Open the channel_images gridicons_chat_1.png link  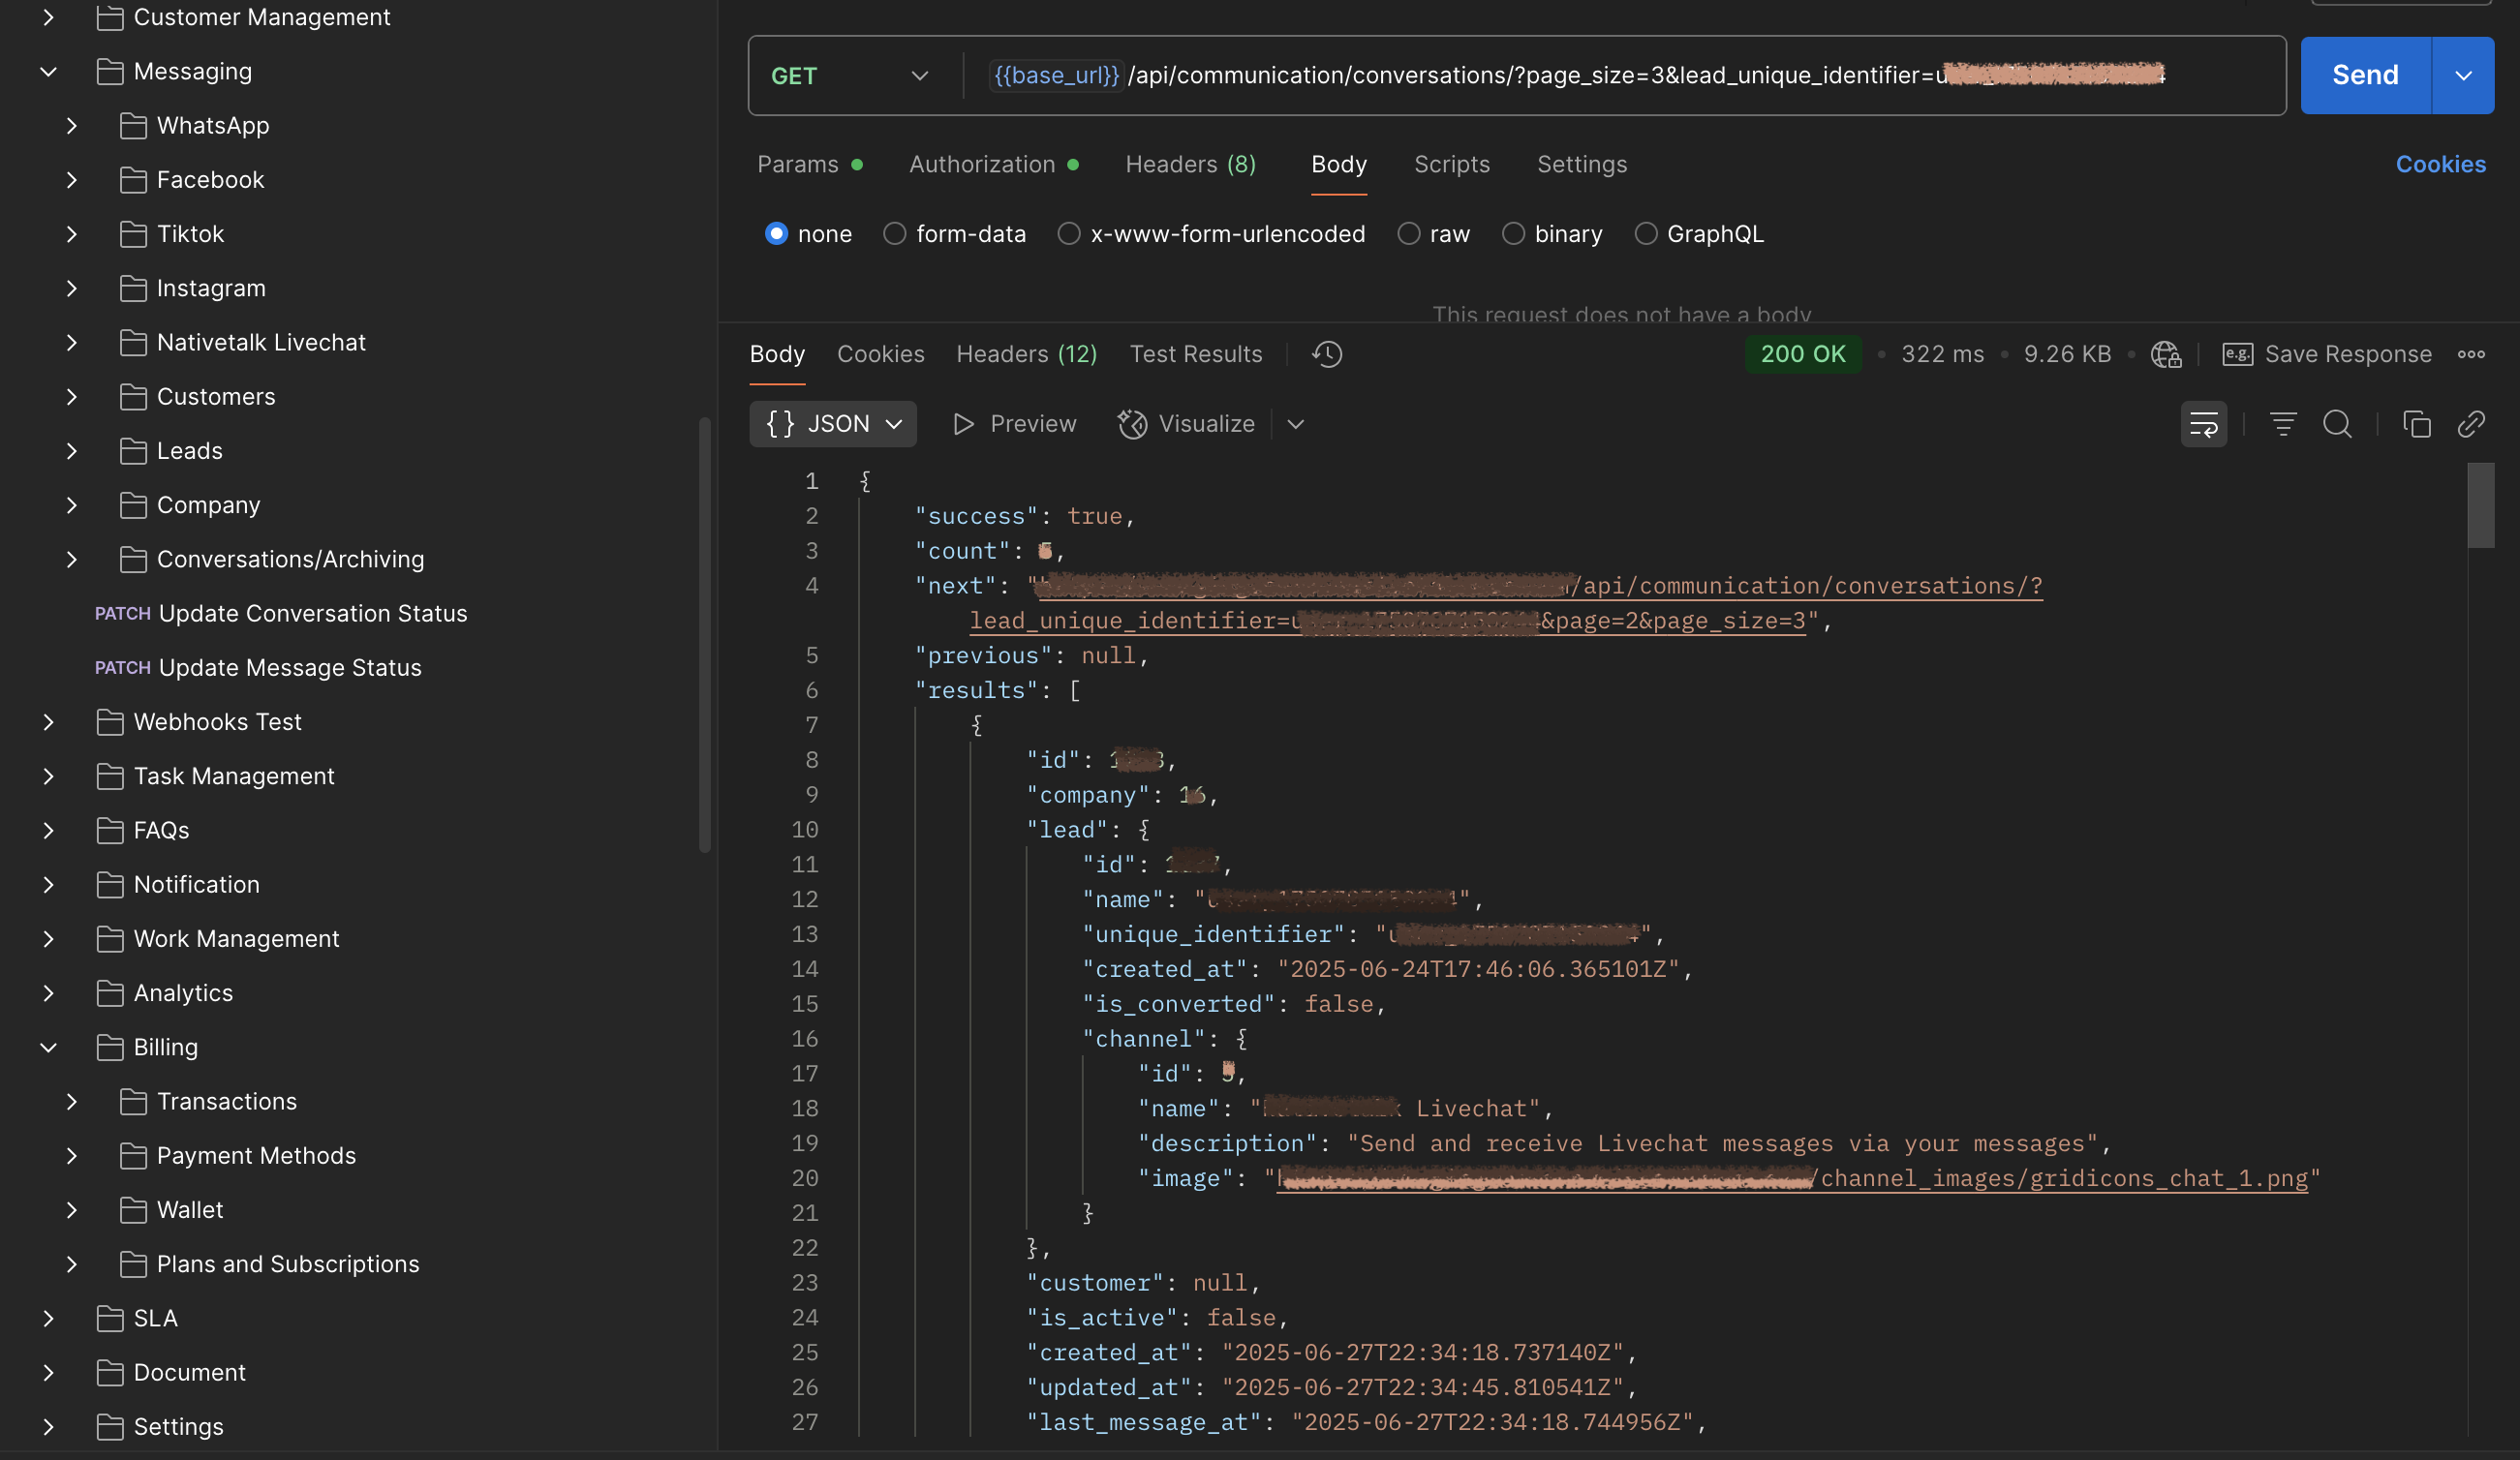tap(1793, 1179)
